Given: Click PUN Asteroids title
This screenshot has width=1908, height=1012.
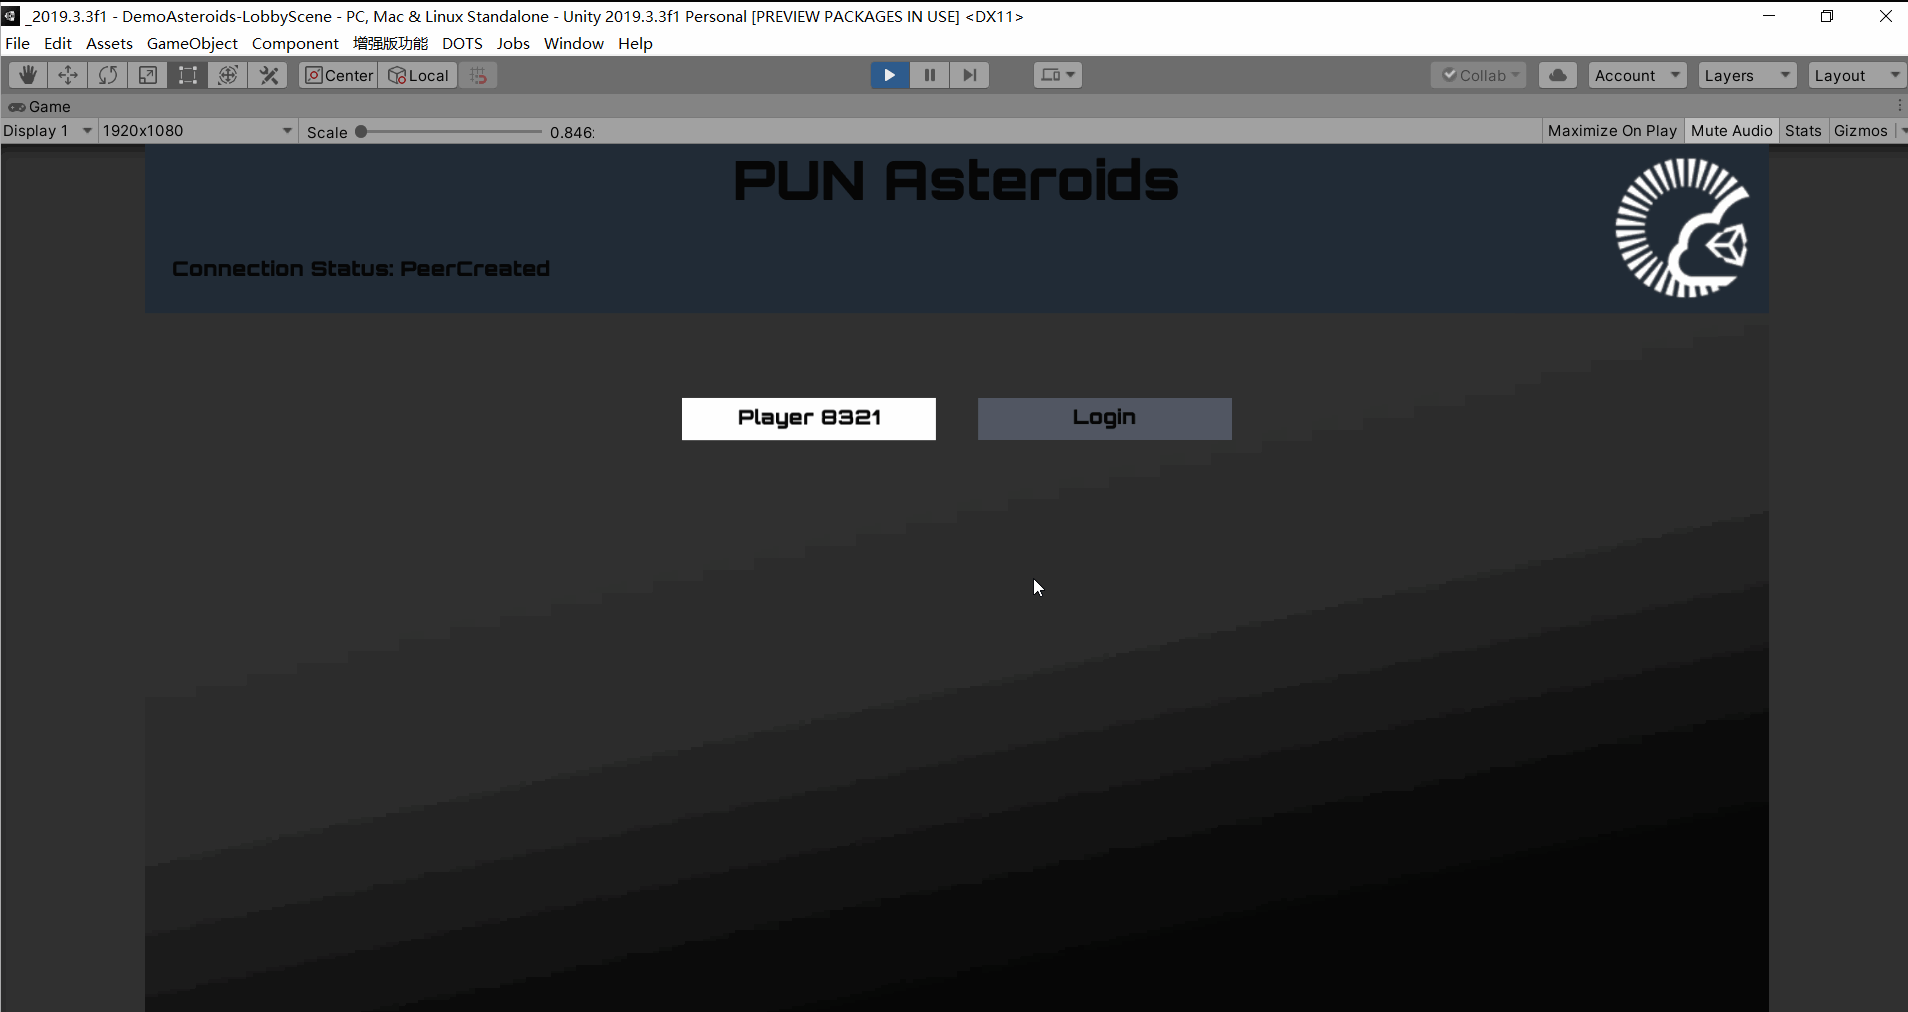Looking at the screenshot, I should click(956, 181).
